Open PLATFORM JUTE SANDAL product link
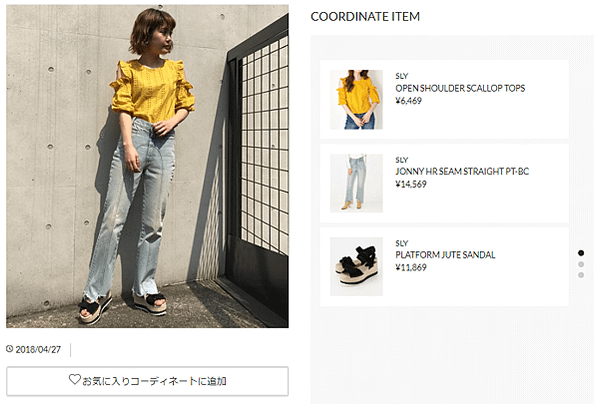This screenshot has width=599, height=404. point(445,255)
